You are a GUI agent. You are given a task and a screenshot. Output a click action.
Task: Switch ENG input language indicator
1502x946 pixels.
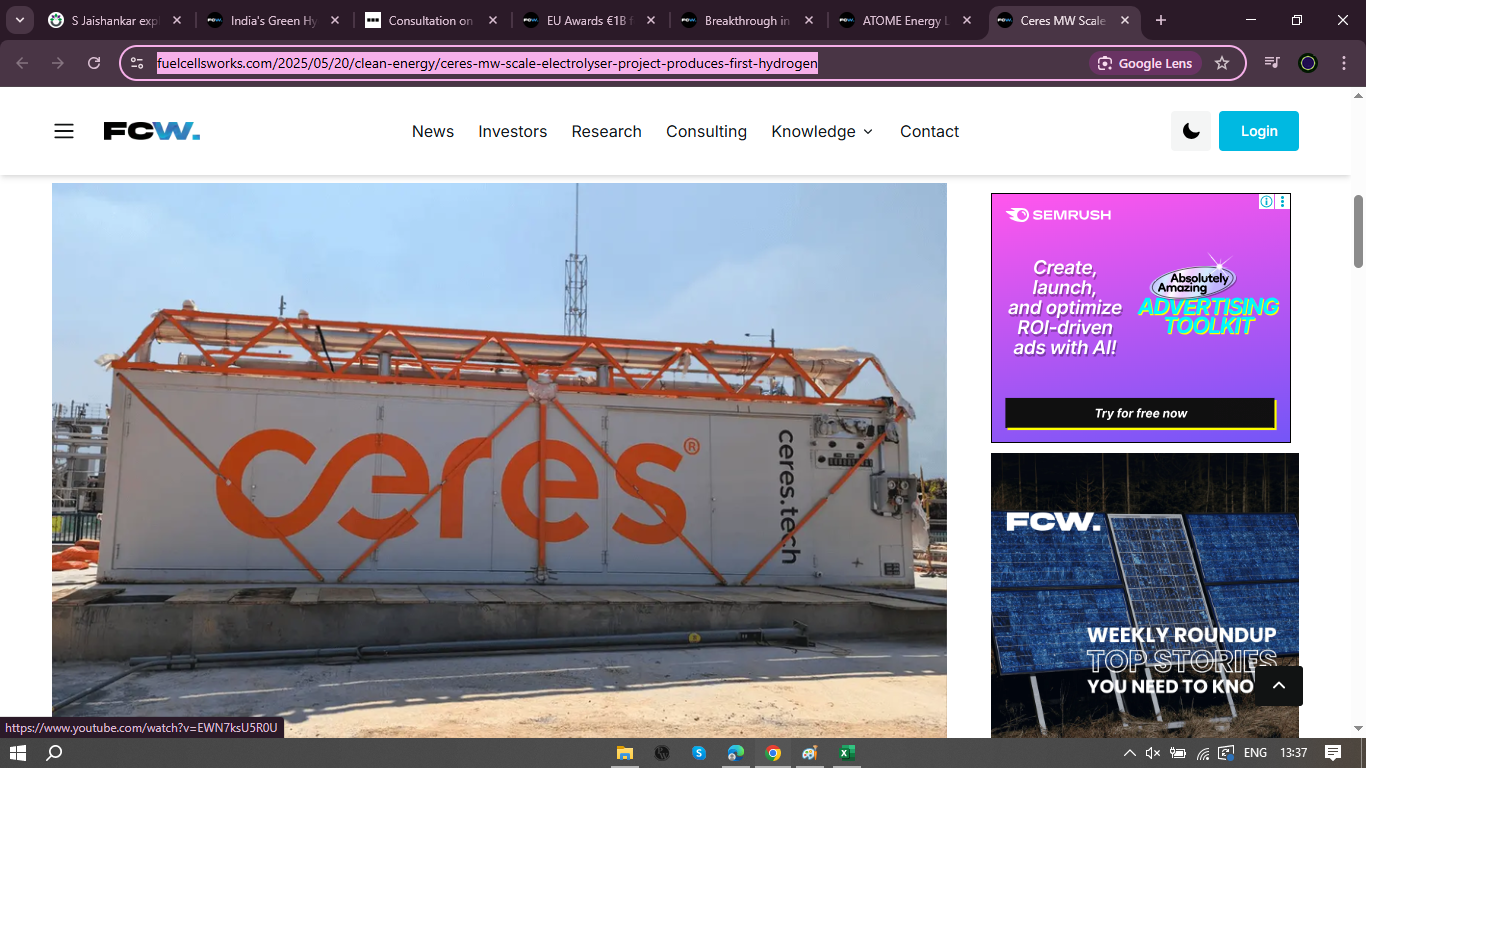1256,753
